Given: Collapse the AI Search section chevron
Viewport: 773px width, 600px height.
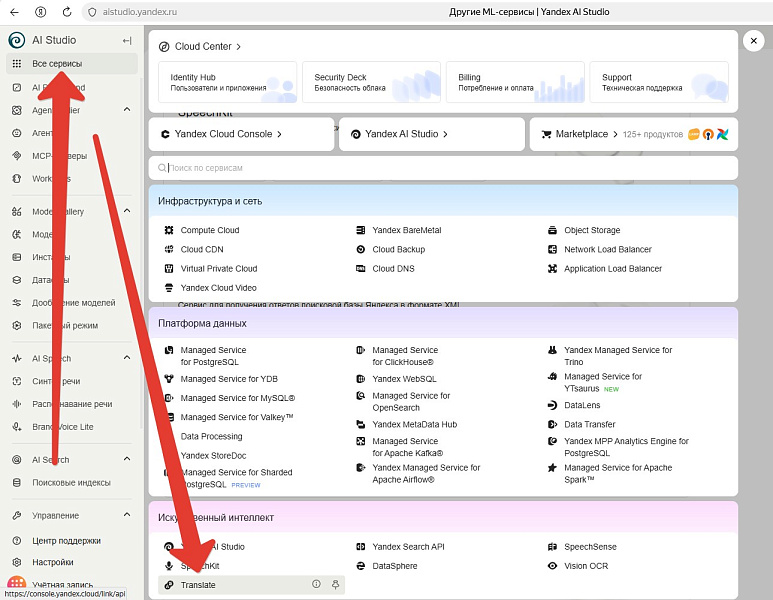Looking at the screenshot, I should pyautogui.click(x=127, y=459).
